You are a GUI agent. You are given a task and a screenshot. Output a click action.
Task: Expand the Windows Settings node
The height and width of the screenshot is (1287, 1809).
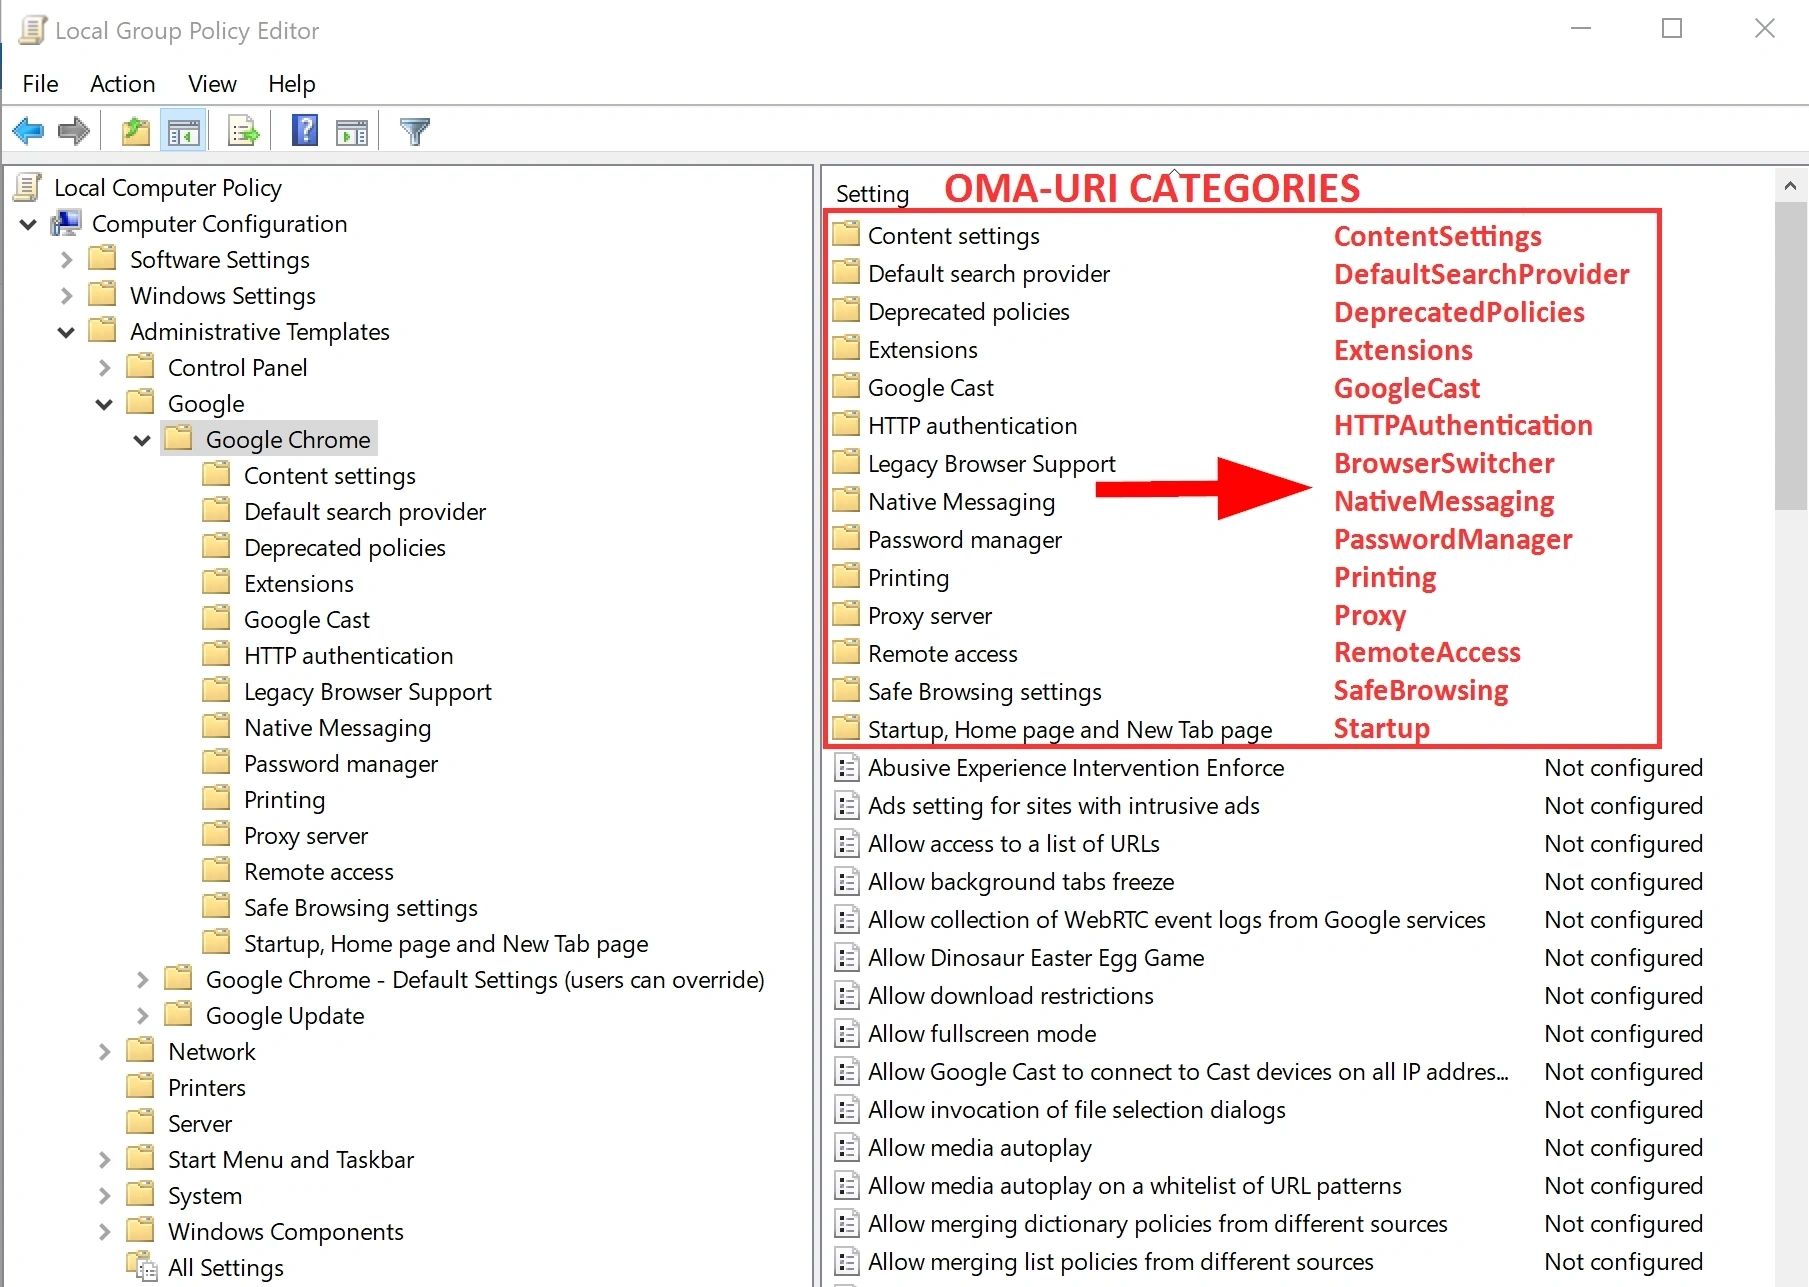coord(66,296)
